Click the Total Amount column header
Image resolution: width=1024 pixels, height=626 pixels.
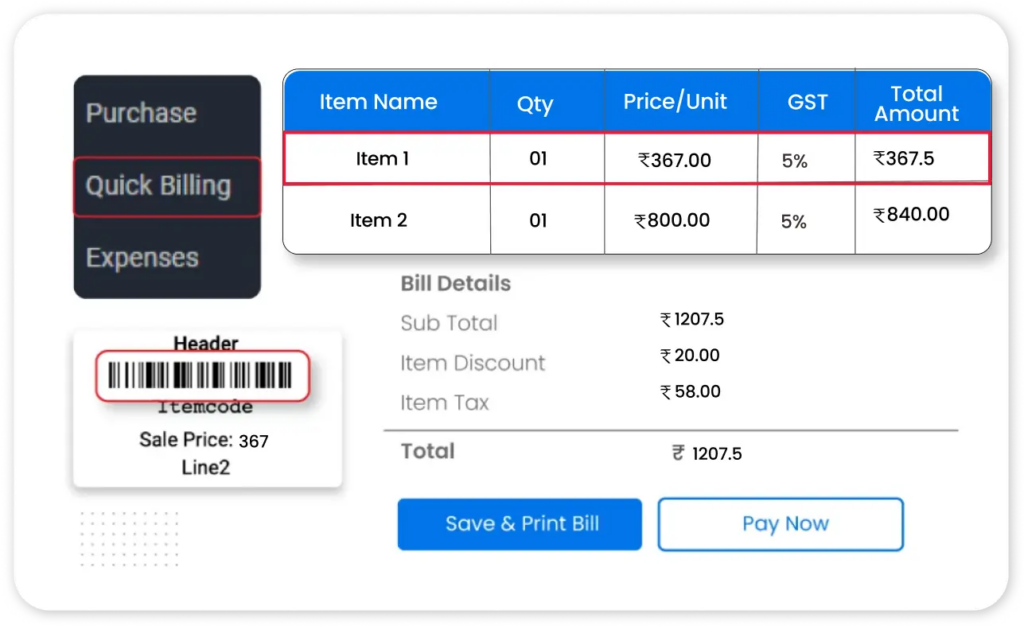916,103
